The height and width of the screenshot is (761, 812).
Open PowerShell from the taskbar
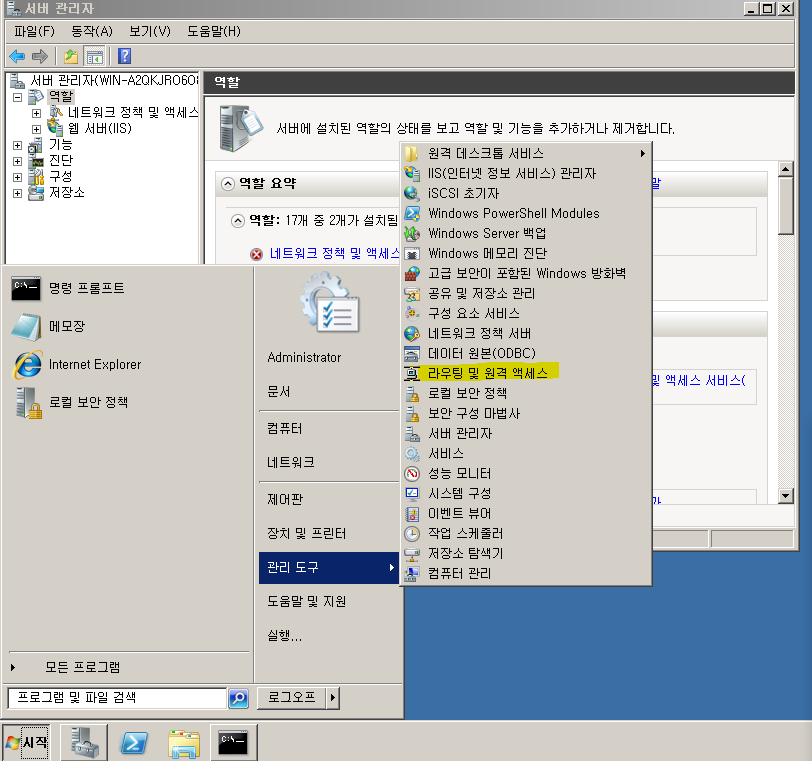tap(134, 743)
